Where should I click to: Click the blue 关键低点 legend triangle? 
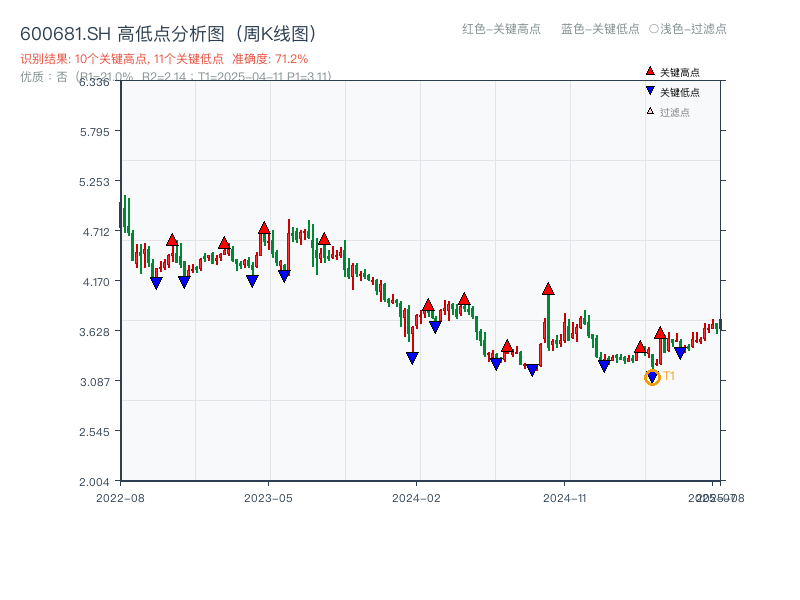click(x=650, y=91)
